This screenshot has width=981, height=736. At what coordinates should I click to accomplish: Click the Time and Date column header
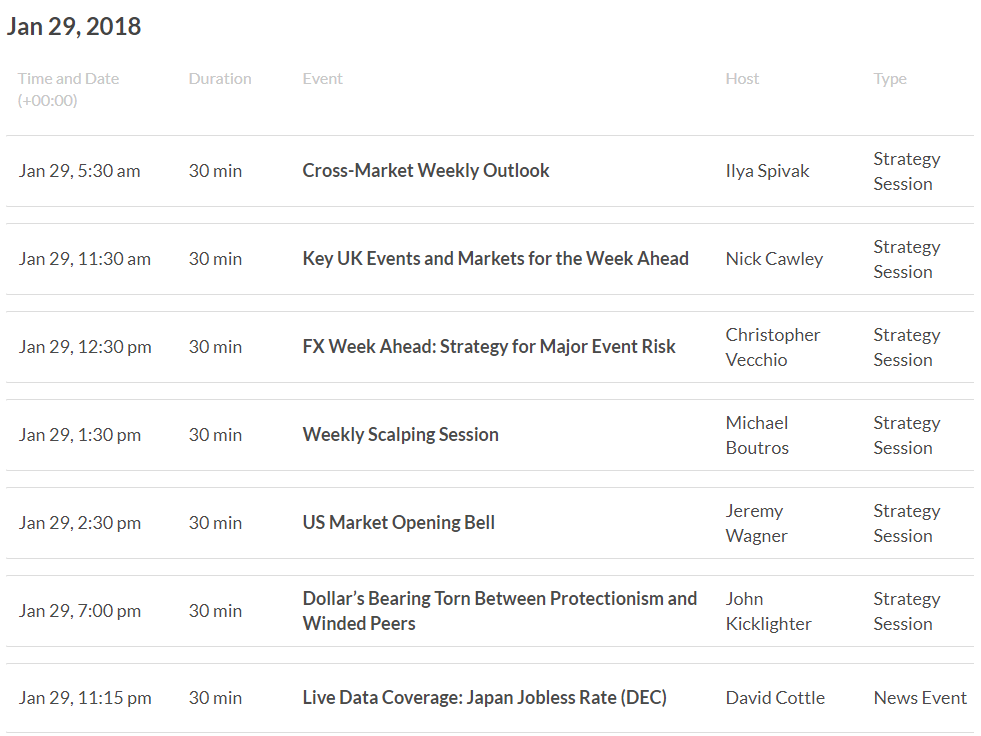68,89
